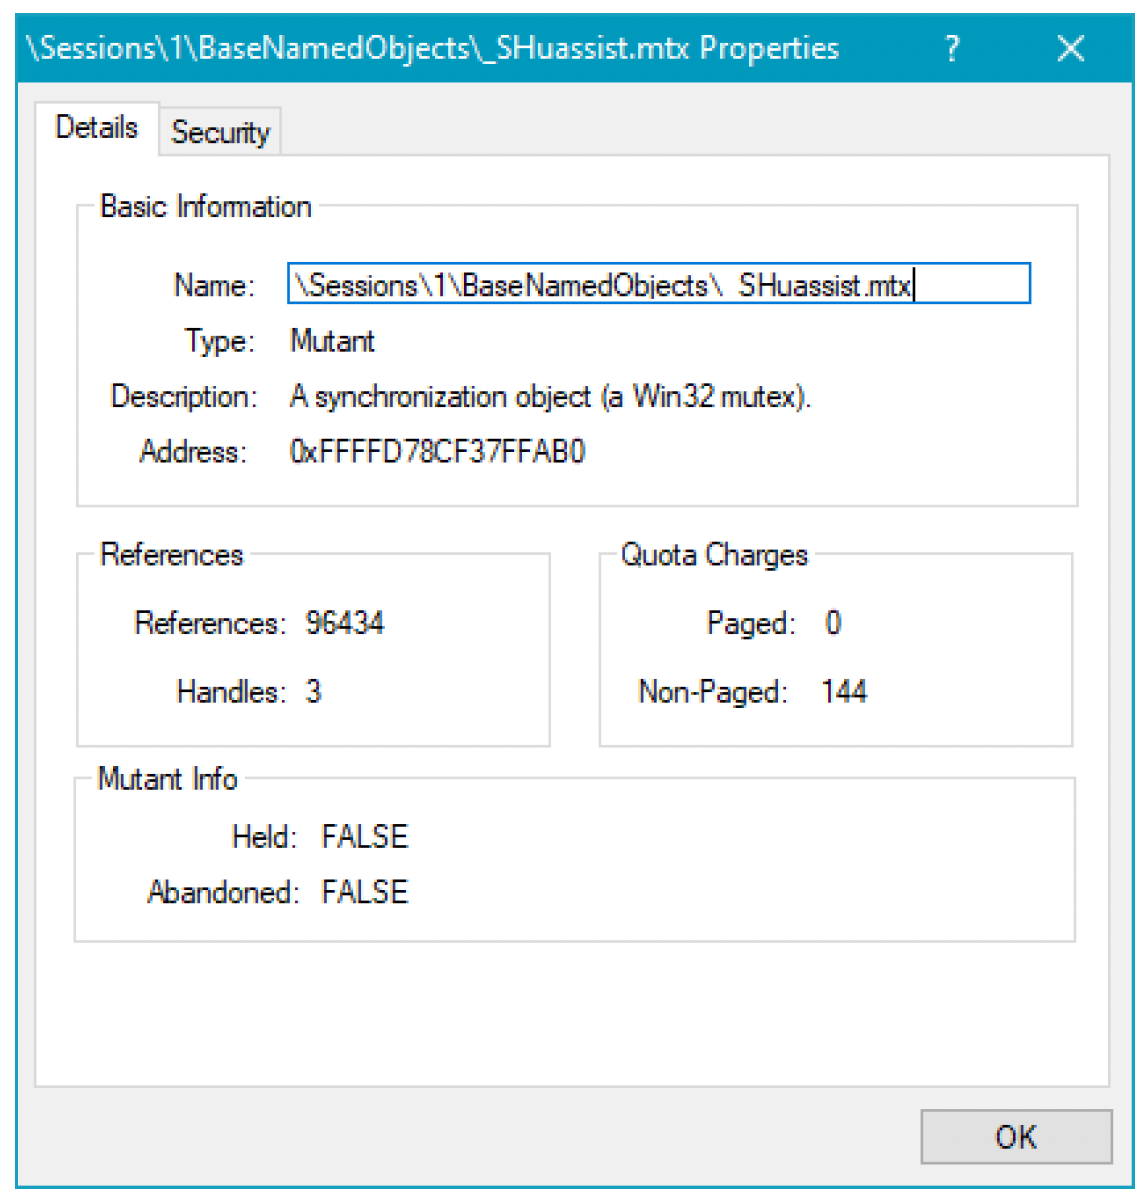1146x1198 pixels.
Task: Select the Type value 'Mutant'
Action: (x=332, y=341)
